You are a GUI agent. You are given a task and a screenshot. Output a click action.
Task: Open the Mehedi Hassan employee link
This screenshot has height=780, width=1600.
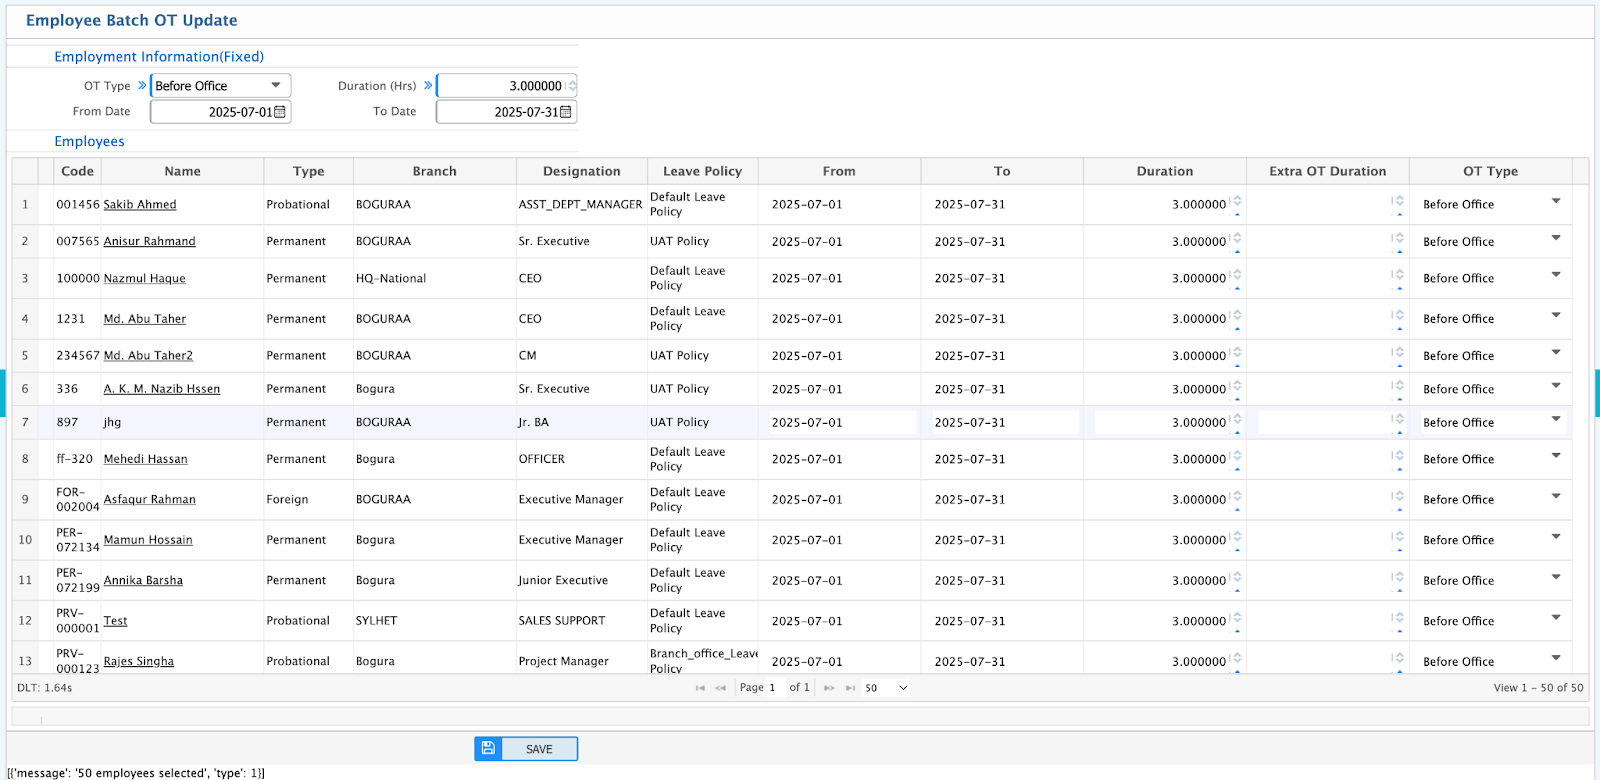coord(146,459)
